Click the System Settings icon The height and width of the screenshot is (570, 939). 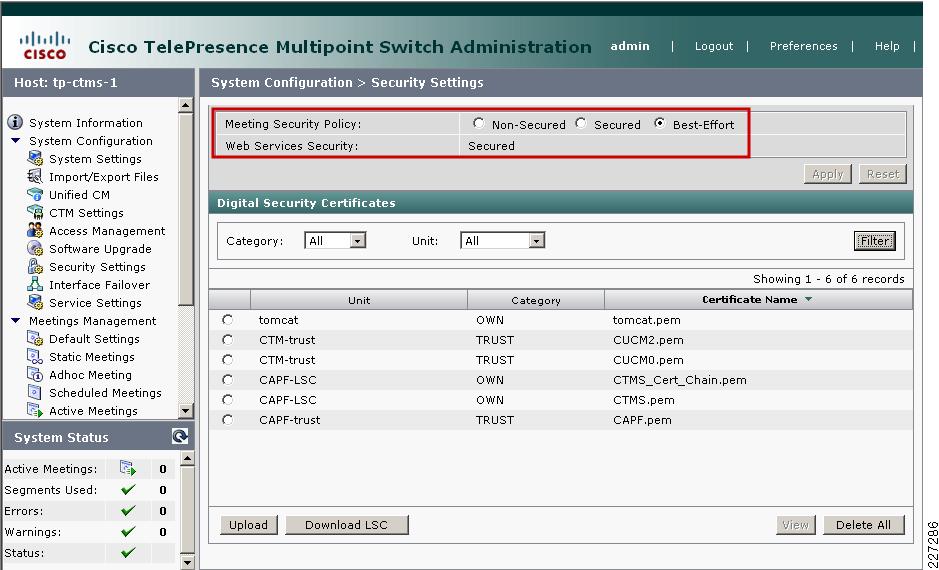coord(35,159)
